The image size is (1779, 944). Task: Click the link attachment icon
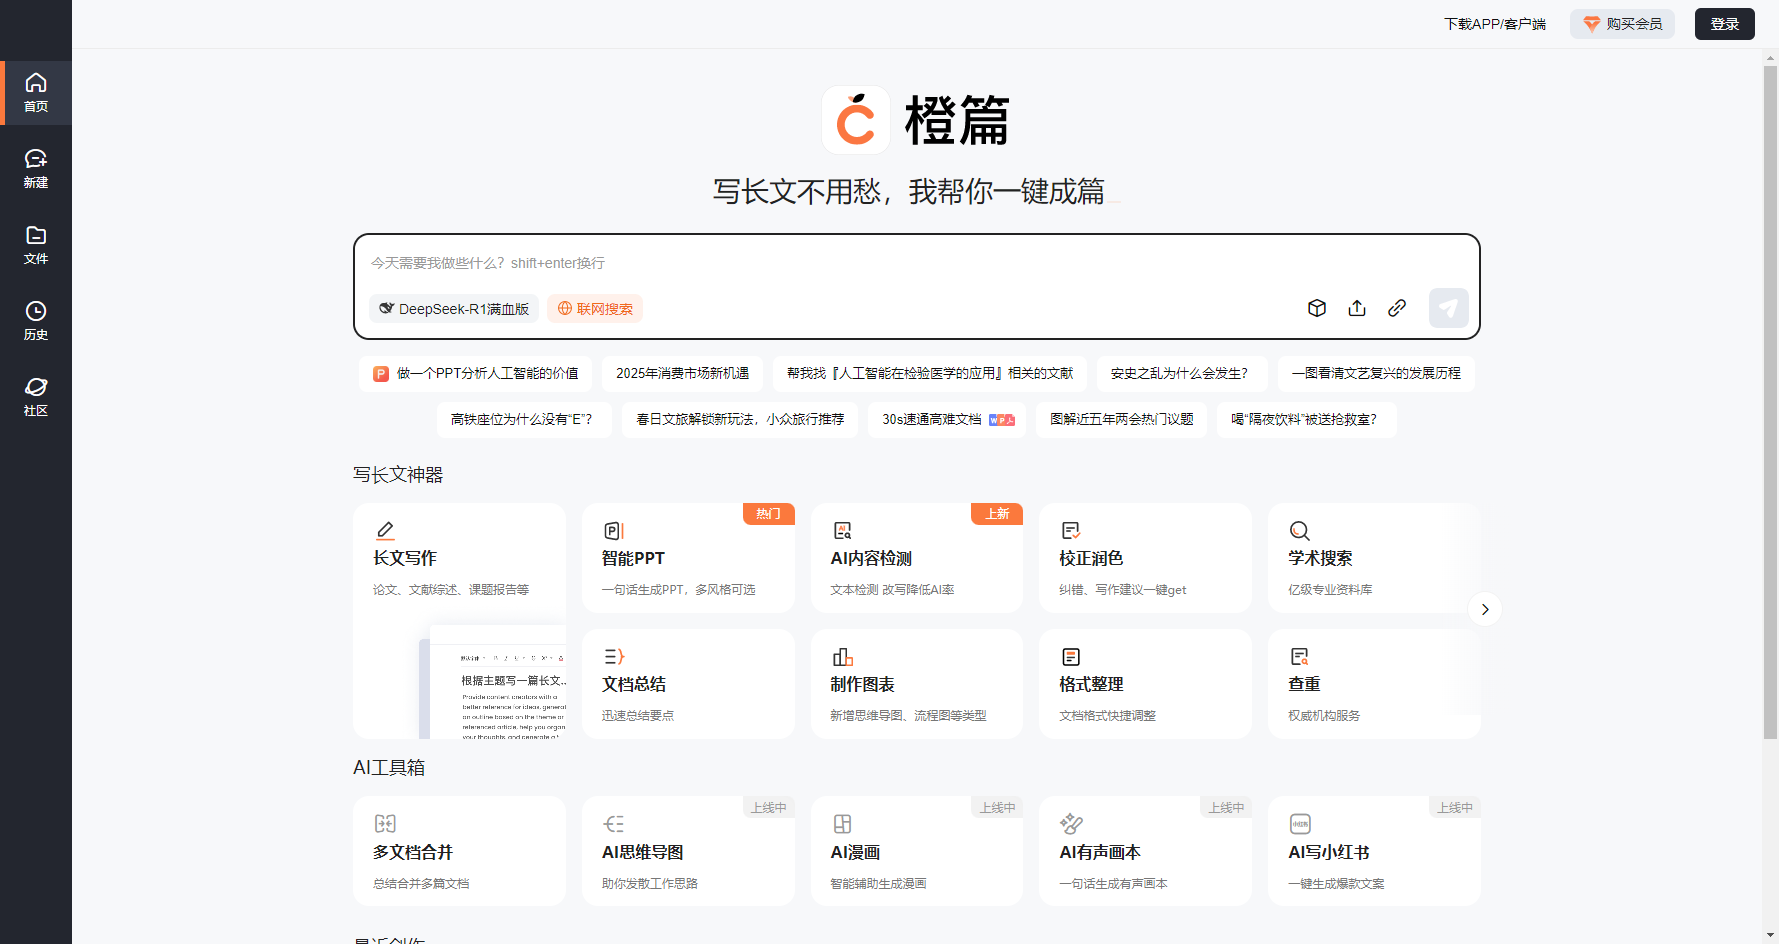point(1396,308)
